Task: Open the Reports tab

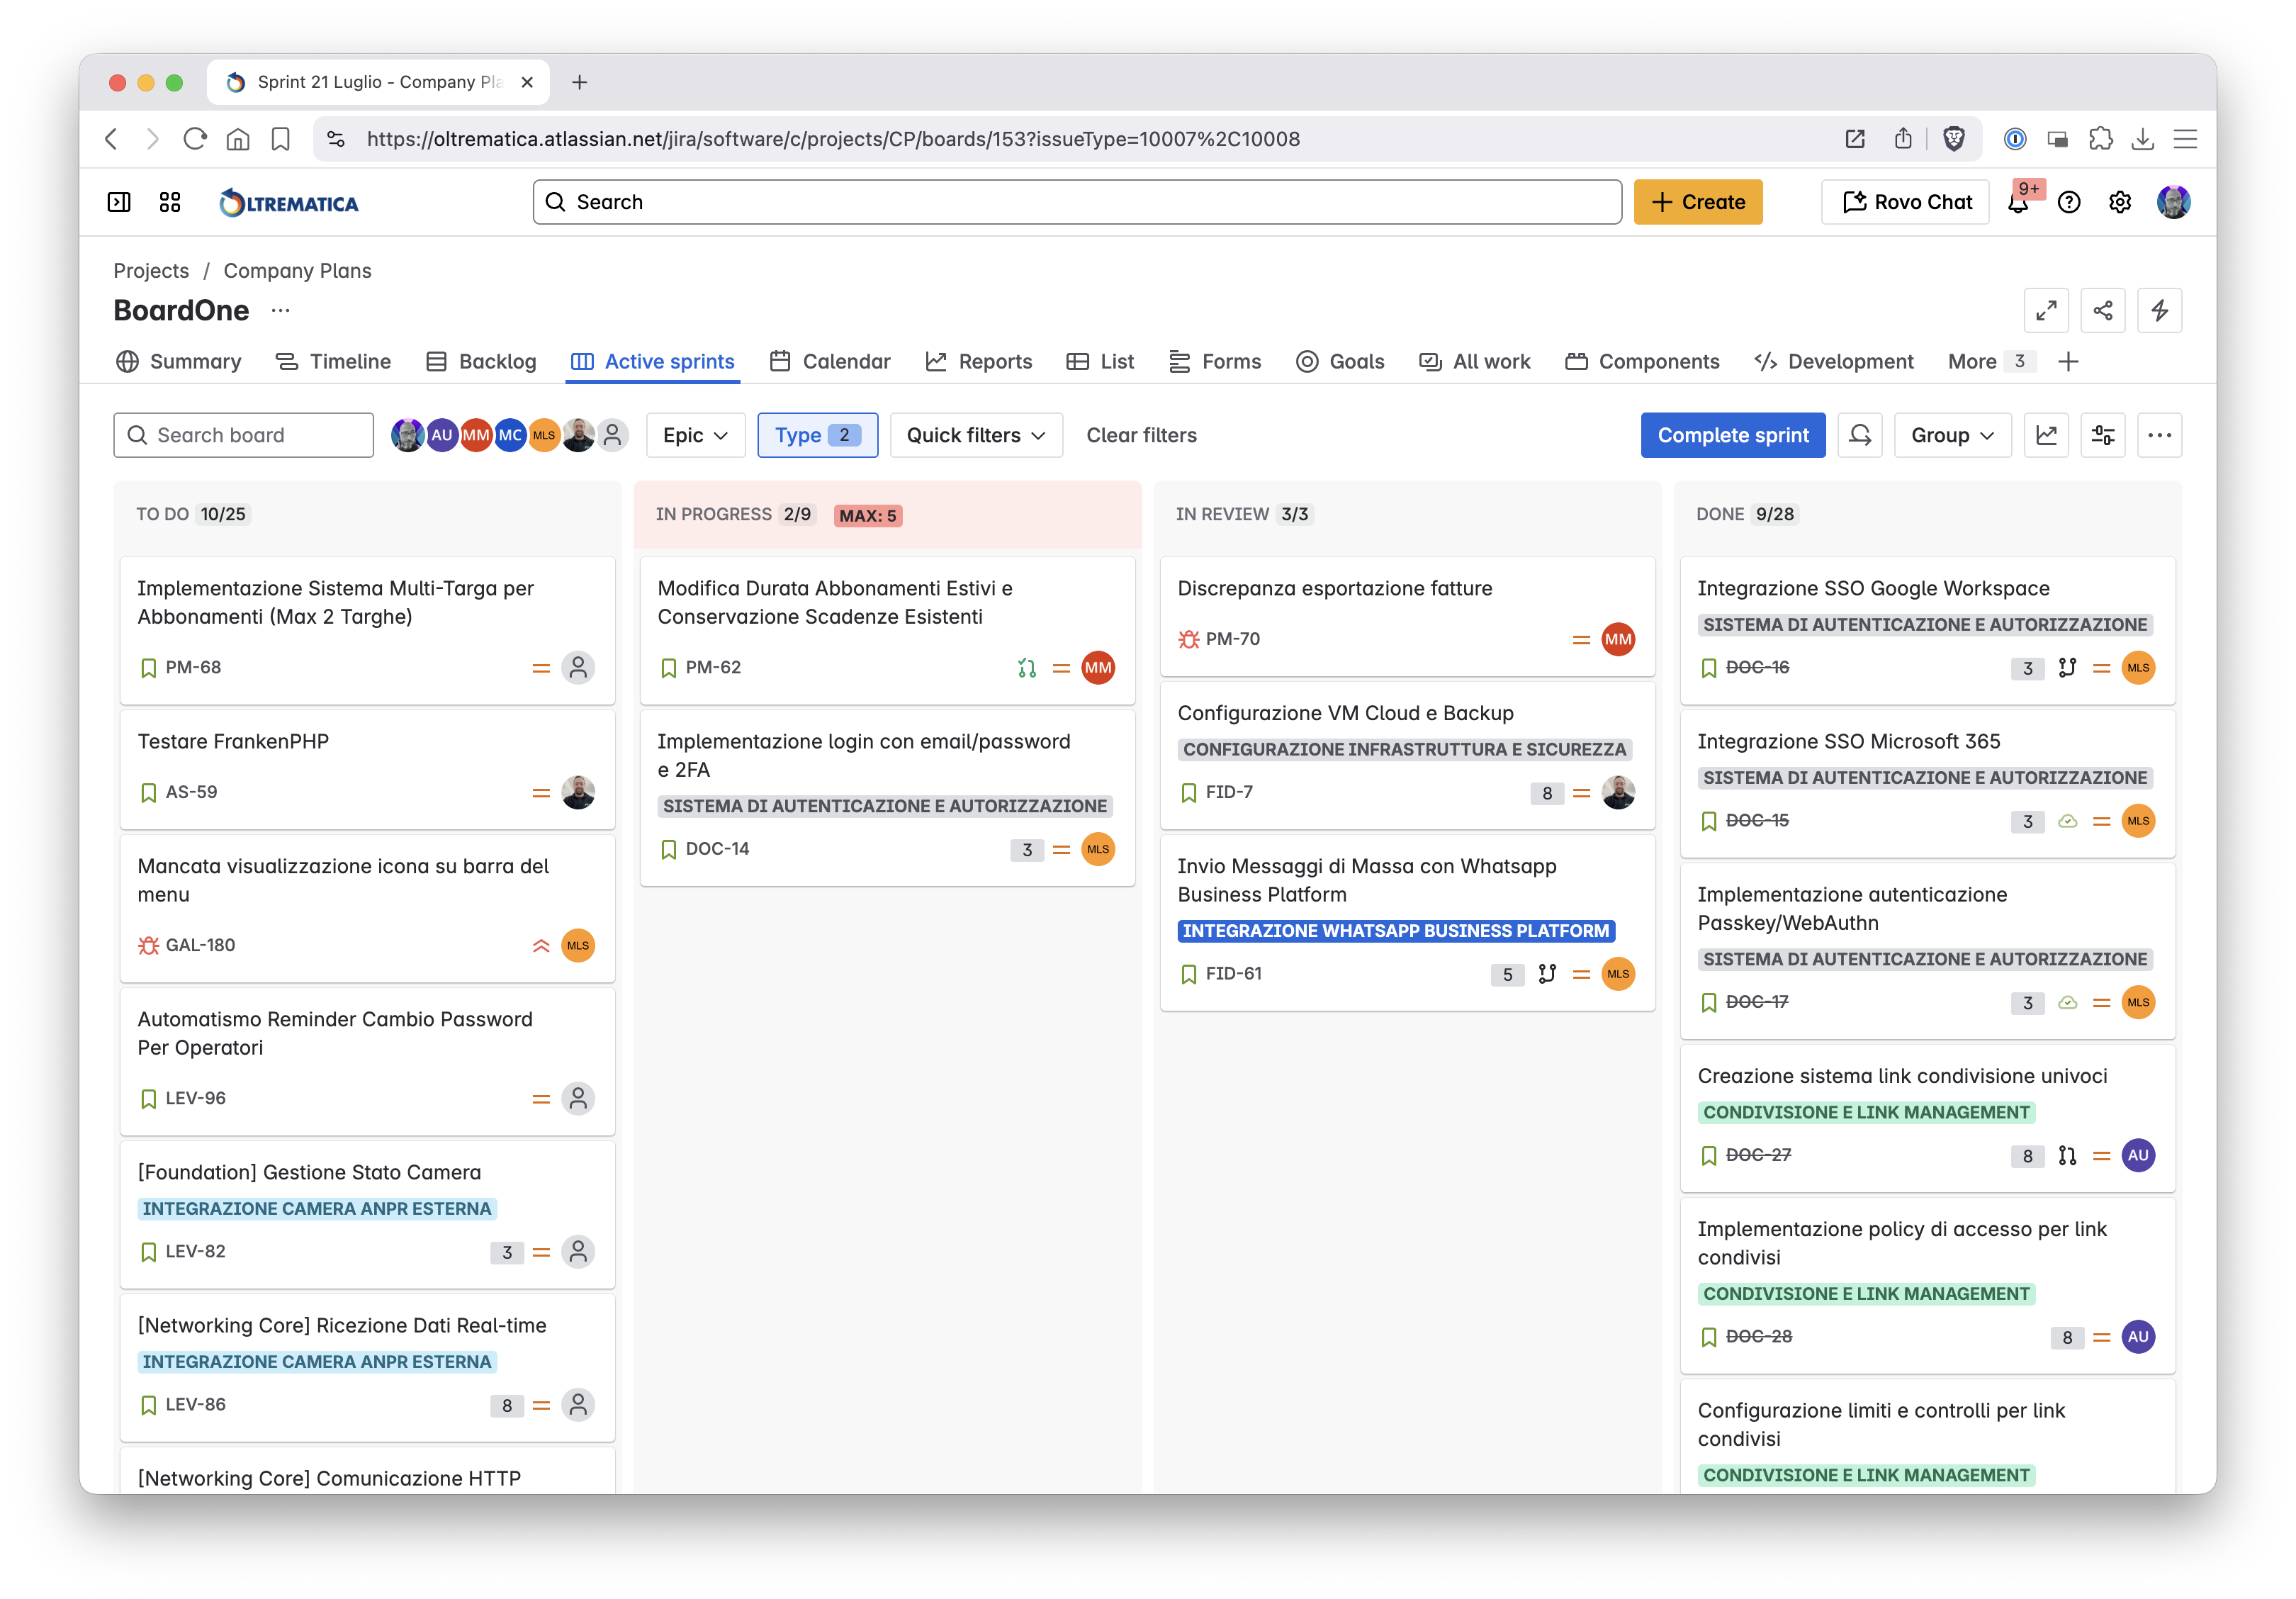Action: tap(979, 361)
